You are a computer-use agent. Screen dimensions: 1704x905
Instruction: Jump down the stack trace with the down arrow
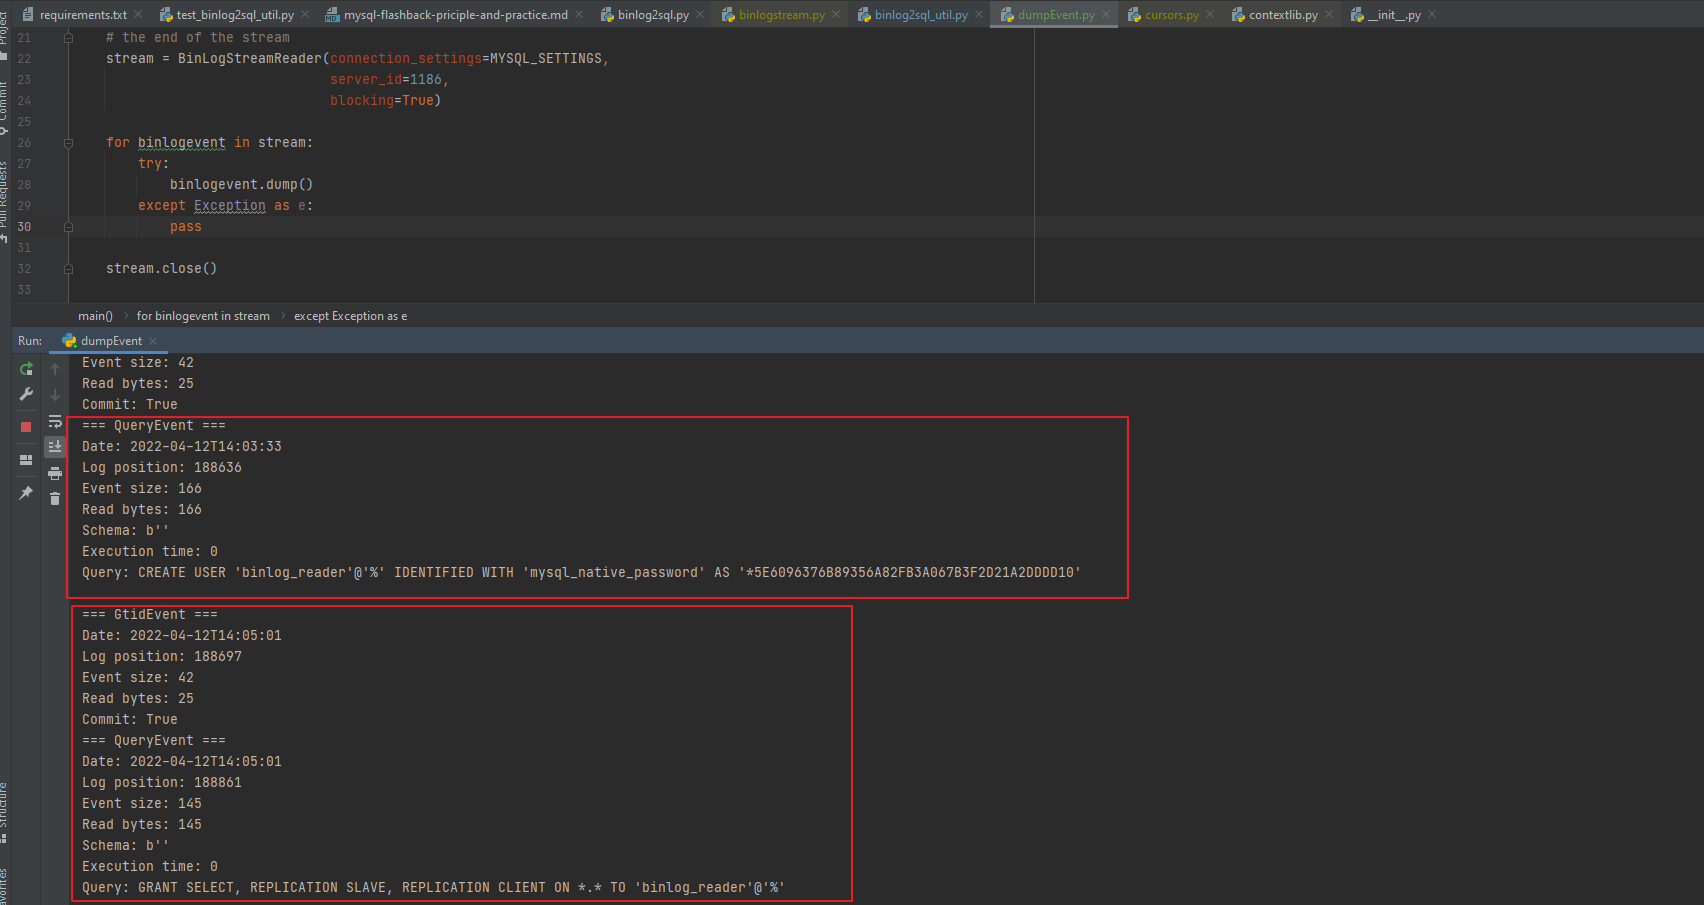coord(55,395)
